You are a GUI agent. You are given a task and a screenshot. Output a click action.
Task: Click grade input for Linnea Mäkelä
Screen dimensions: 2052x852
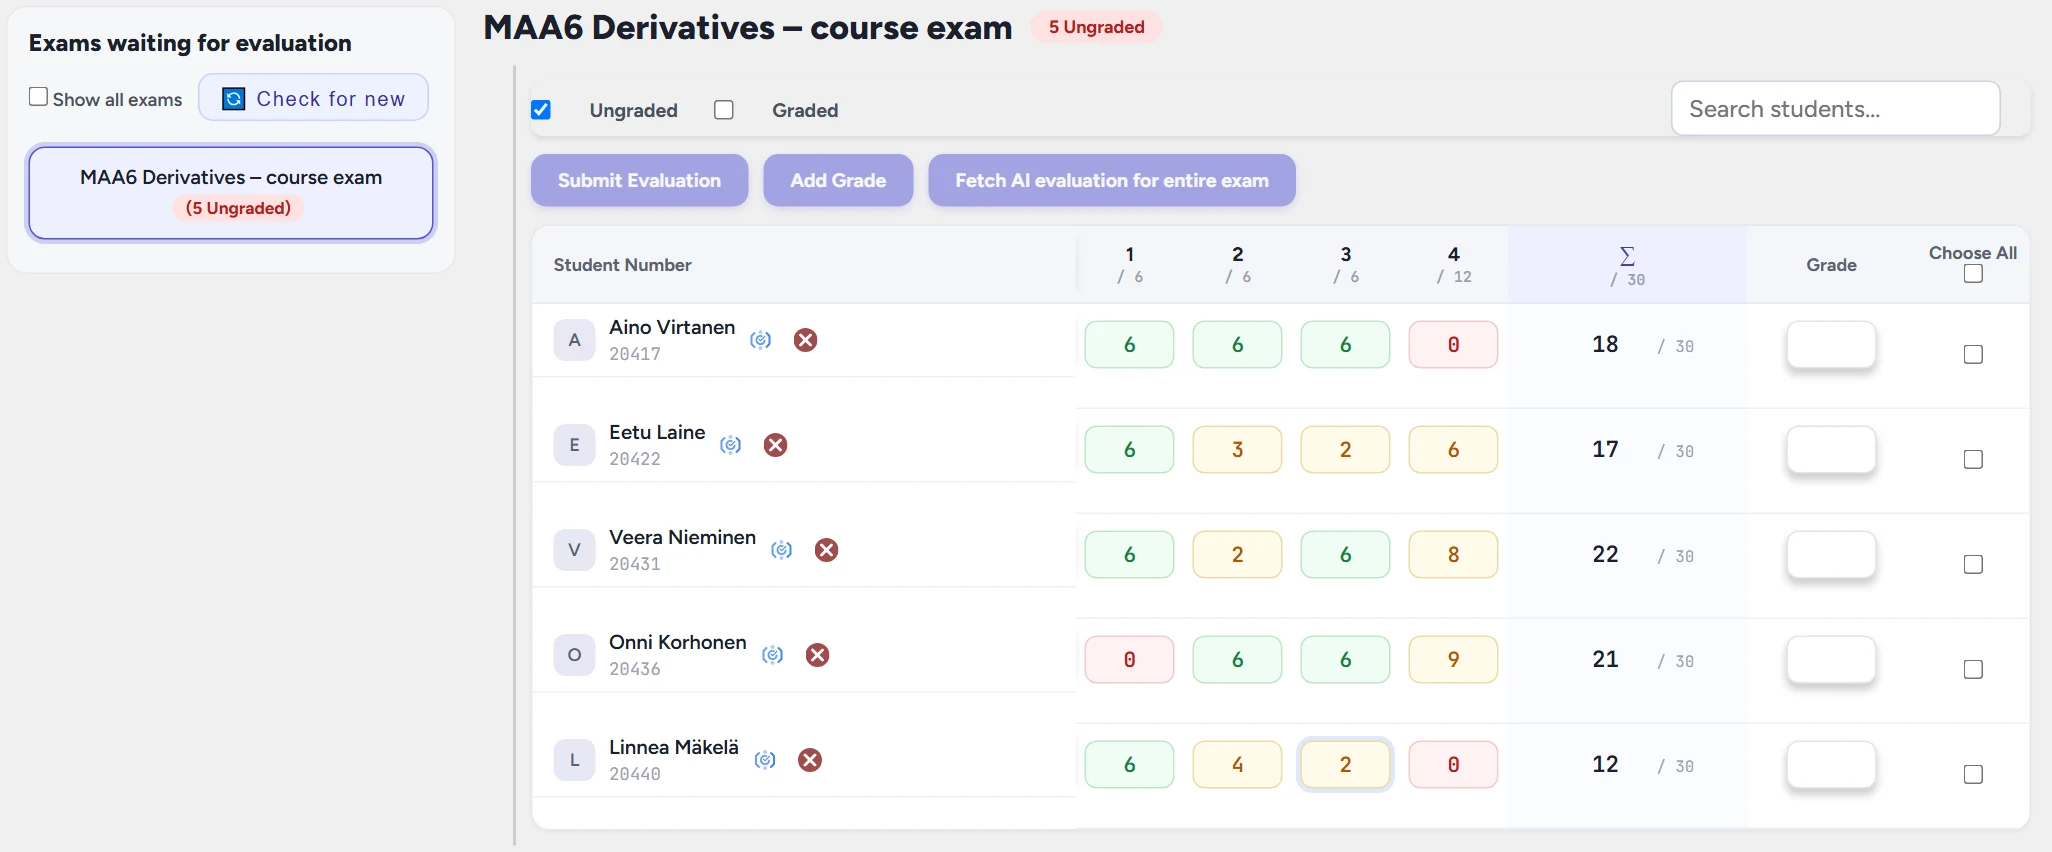click(1831, 765)
